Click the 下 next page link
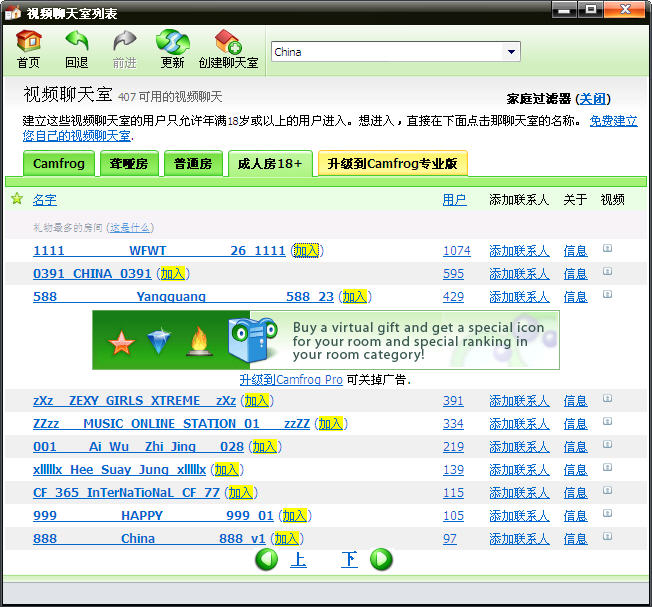This screenshot has width=652, height=607. [349, 560]
